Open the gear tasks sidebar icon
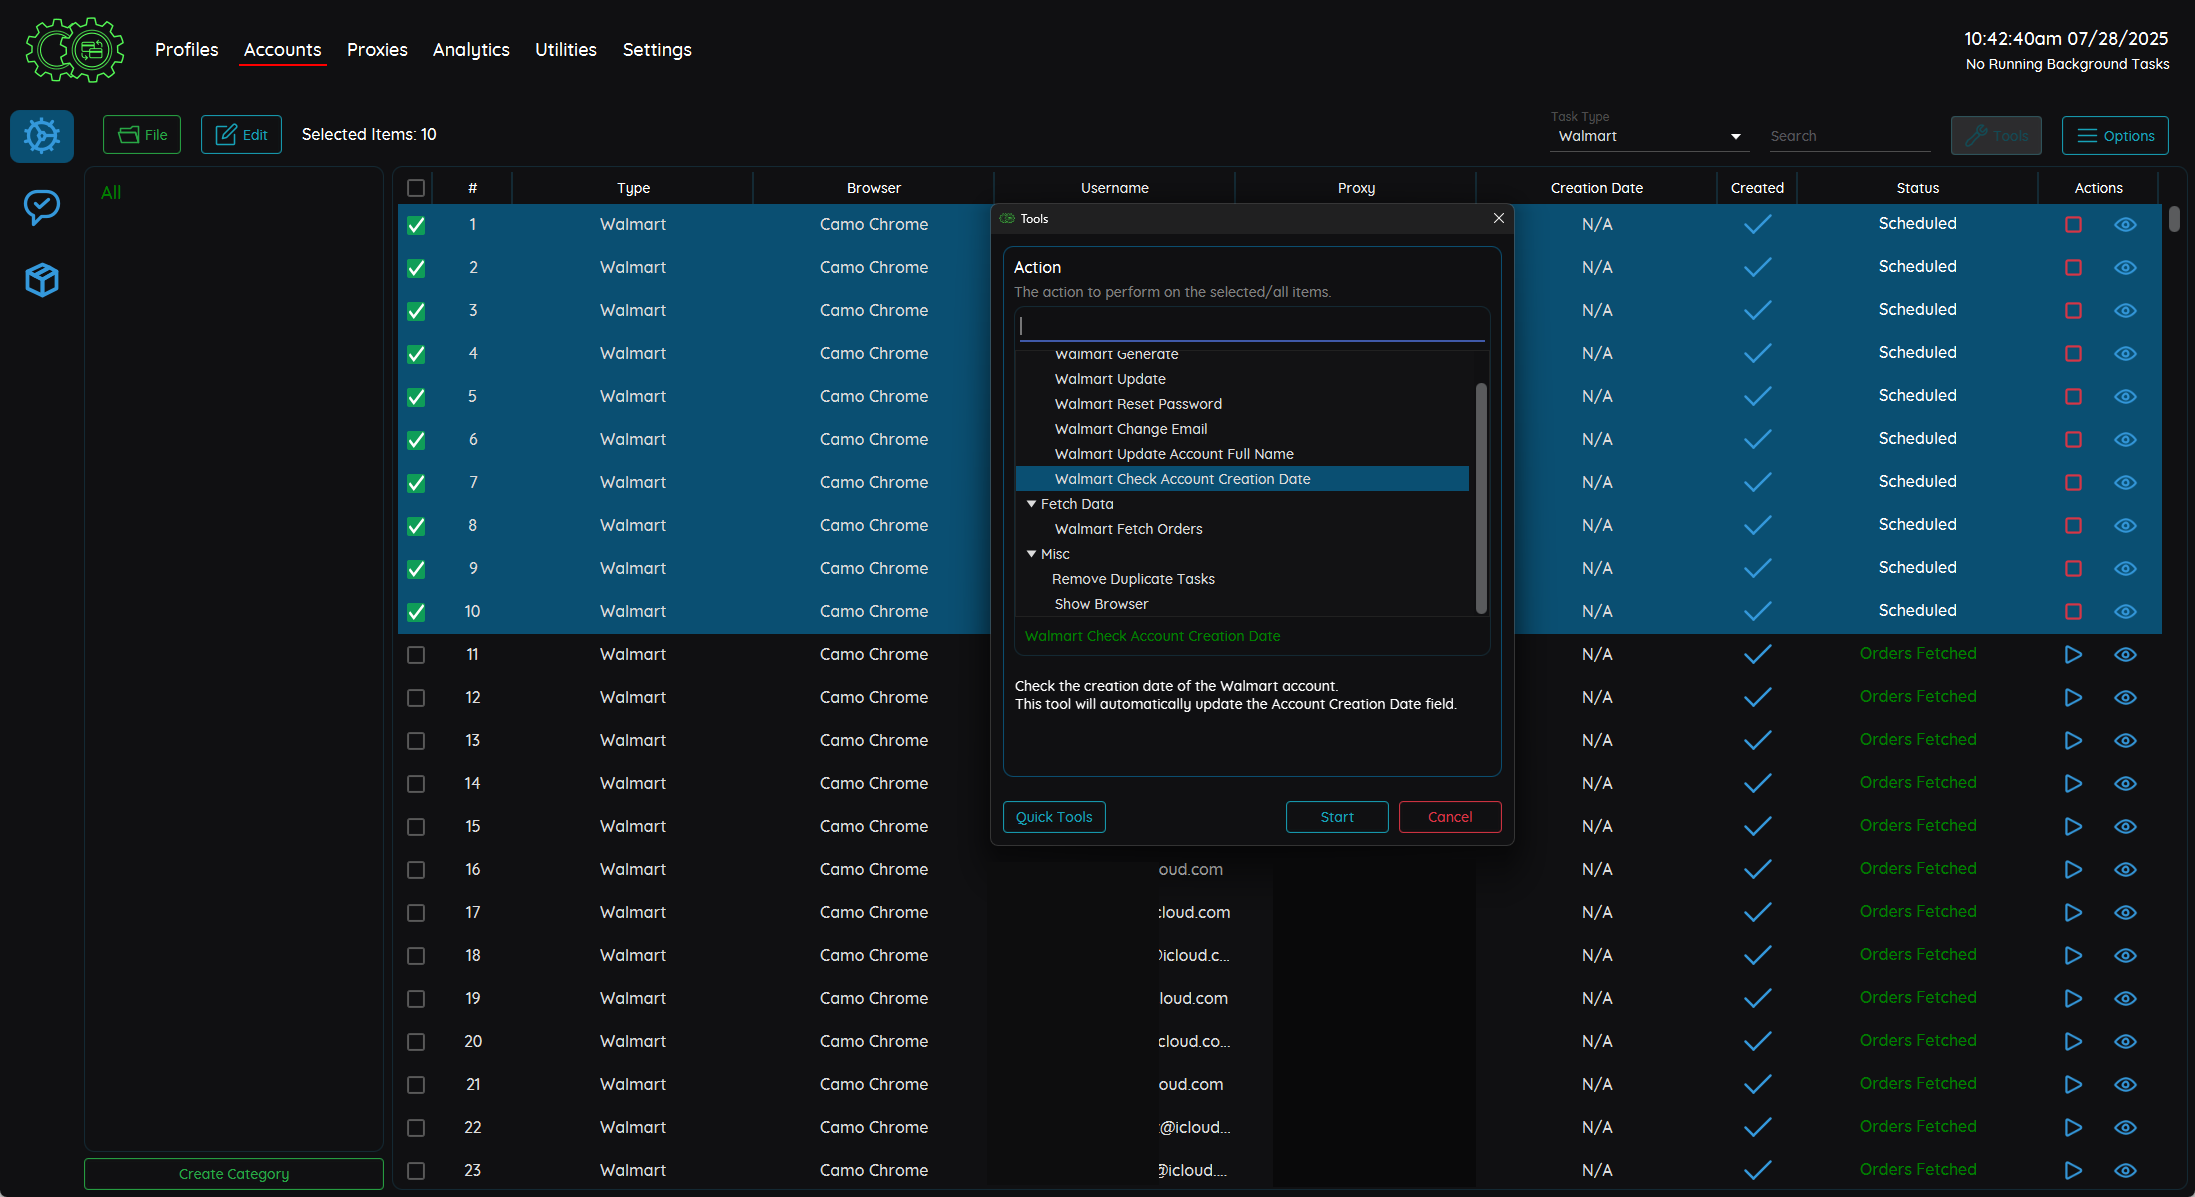Screen dimensions: 2195x1197 [x=42, y=136]
